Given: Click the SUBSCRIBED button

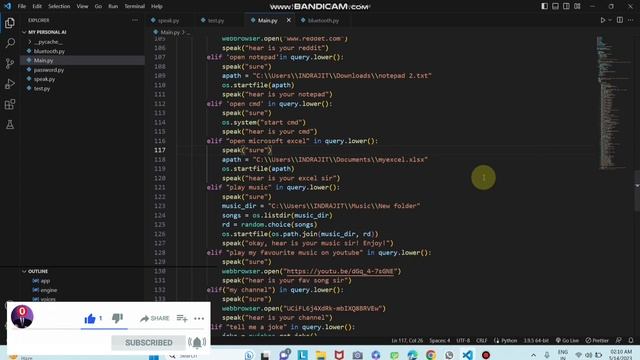Looking at the screenshot, I should 149,342.
